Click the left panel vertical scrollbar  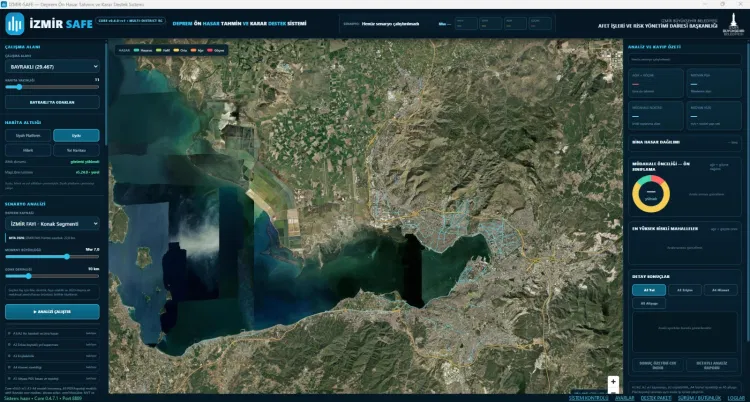point(106,96)
